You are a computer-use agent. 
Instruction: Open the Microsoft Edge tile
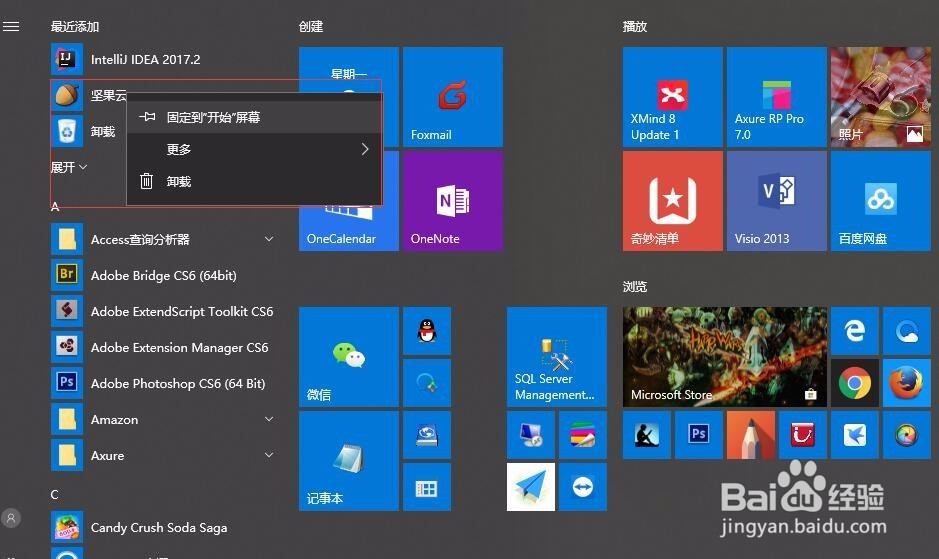click(855, 331)
